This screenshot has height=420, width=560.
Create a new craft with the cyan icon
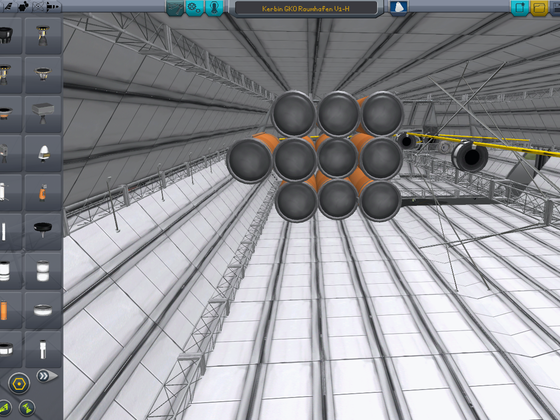pos(519,8)
